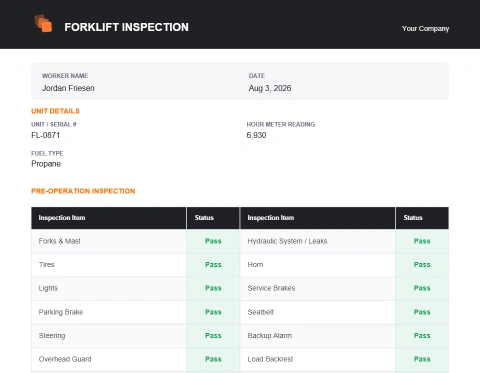Click the WORKER NAME label
Screen dimensions: 480x373
click(65, 76)
